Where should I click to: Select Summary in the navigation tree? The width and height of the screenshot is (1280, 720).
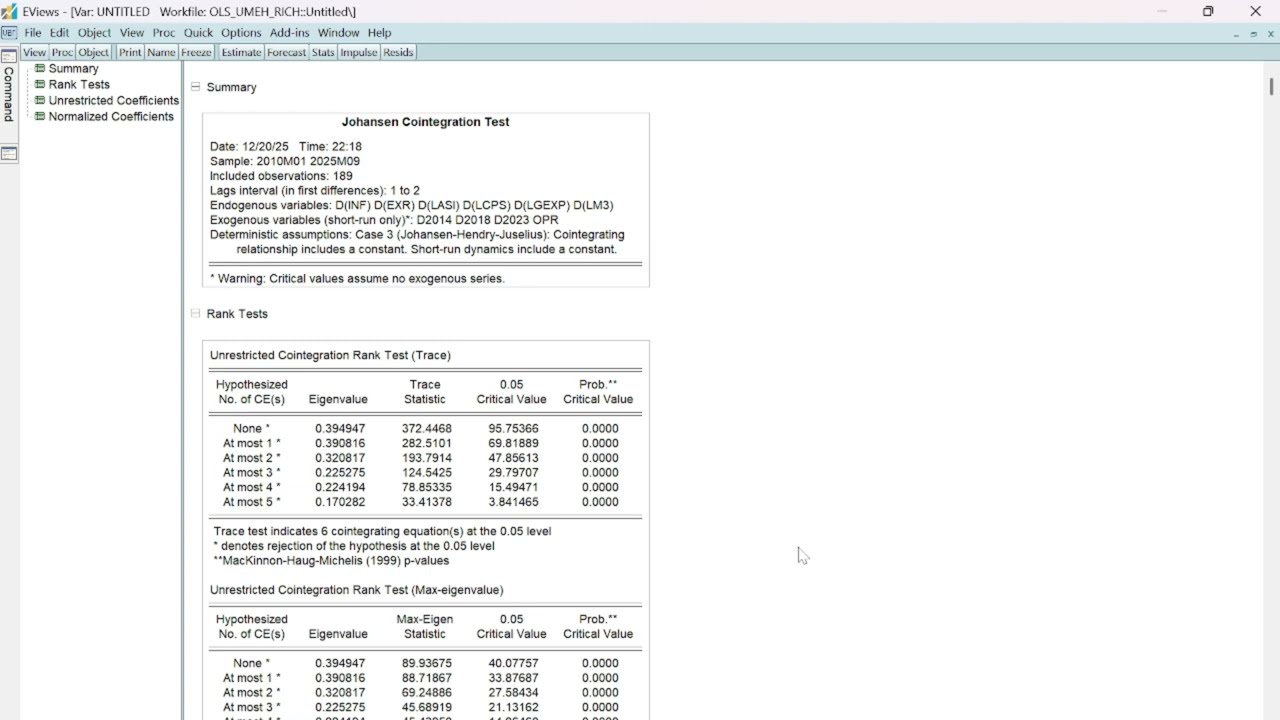click(x=73, y=69)
